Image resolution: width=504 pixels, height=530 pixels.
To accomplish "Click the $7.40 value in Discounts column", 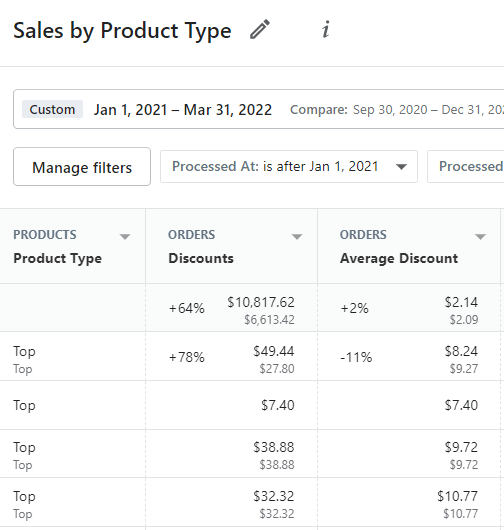I will (278, 405).
